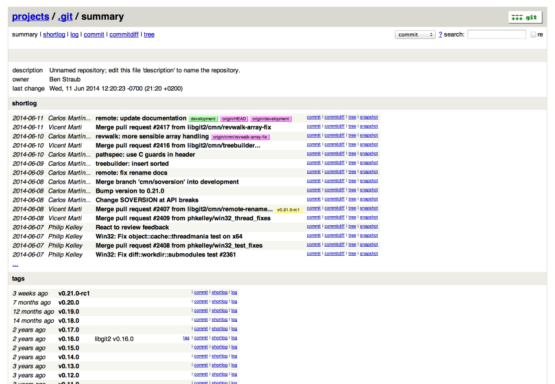Viewport: 555px width, 384px height.
Task: Open the v0.19.0 tag name
Action: (x=69, y=312)
